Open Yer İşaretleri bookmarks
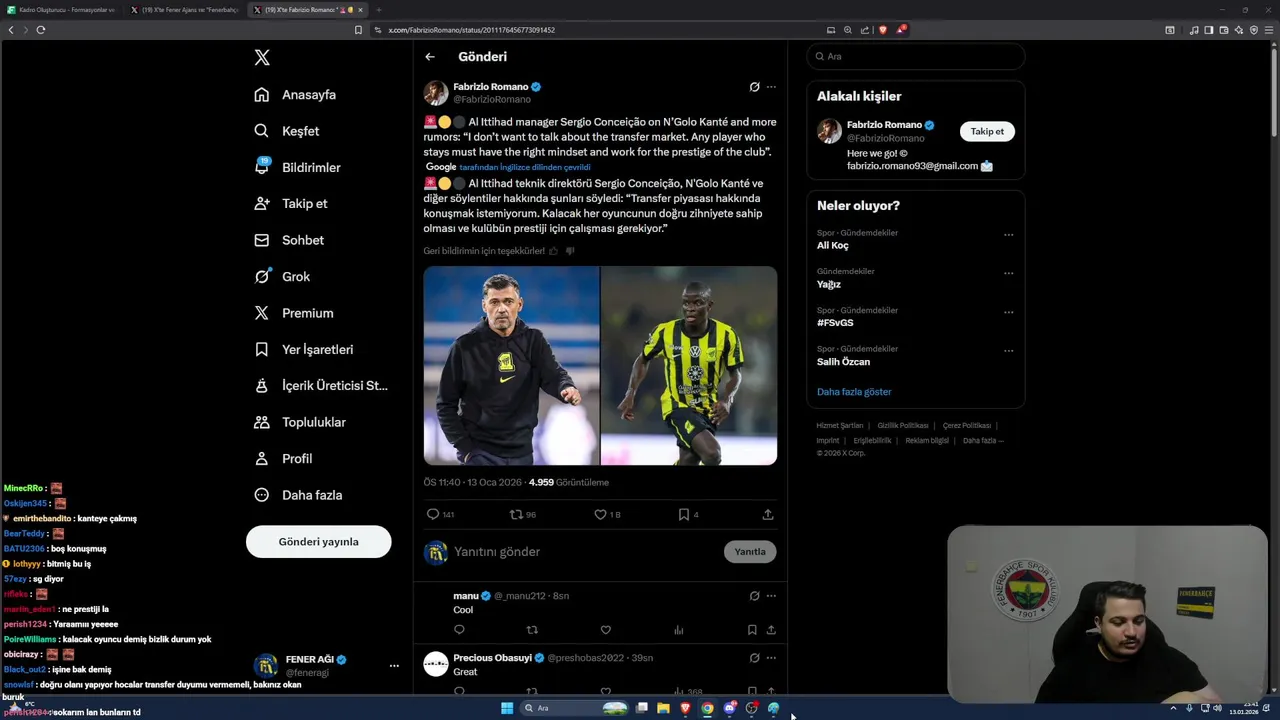The width and height of the screenshot is (1280, 720). [x=304, y=349]
